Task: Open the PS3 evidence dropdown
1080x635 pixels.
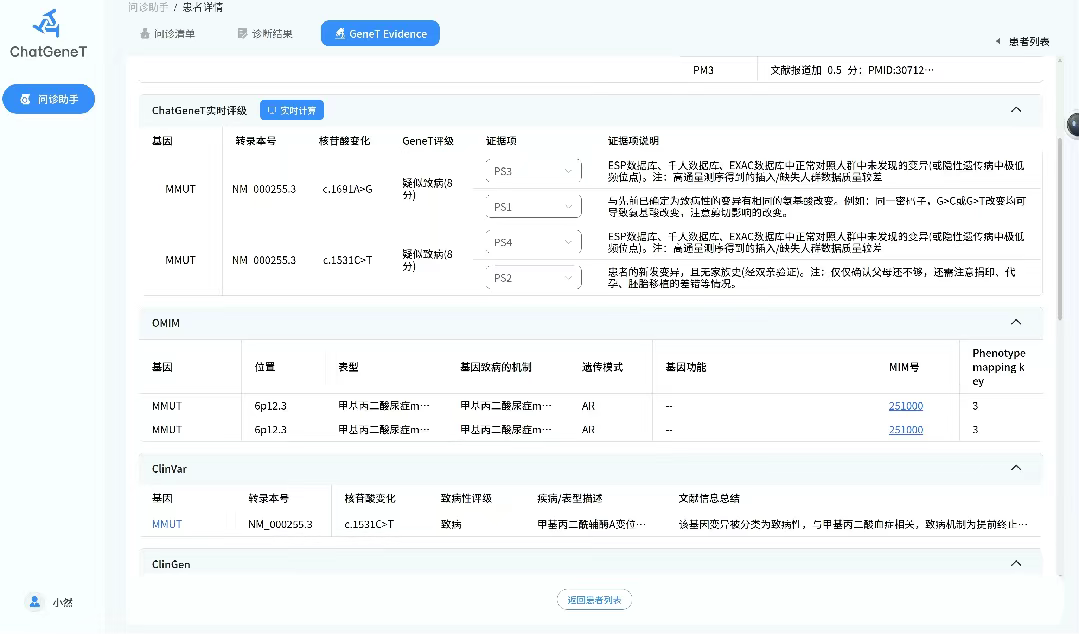Action: tap(533, 171)
